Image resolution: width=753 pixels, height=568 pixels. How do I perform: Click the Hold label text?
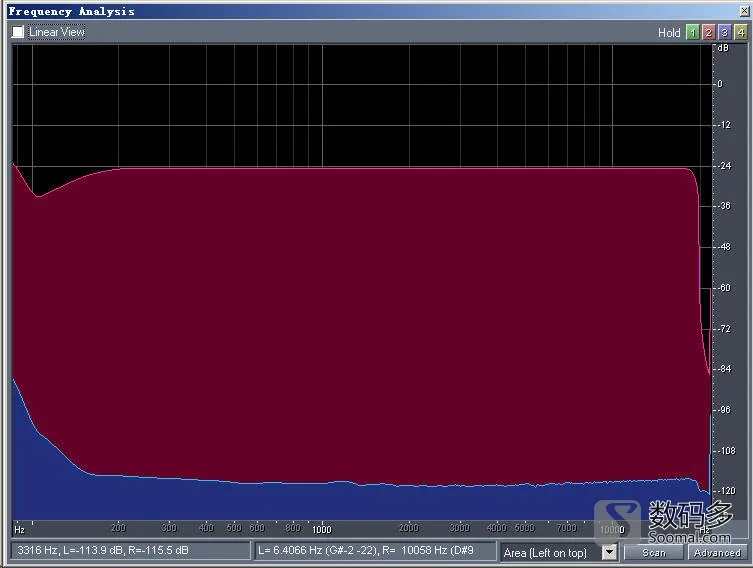pos(669,33)
